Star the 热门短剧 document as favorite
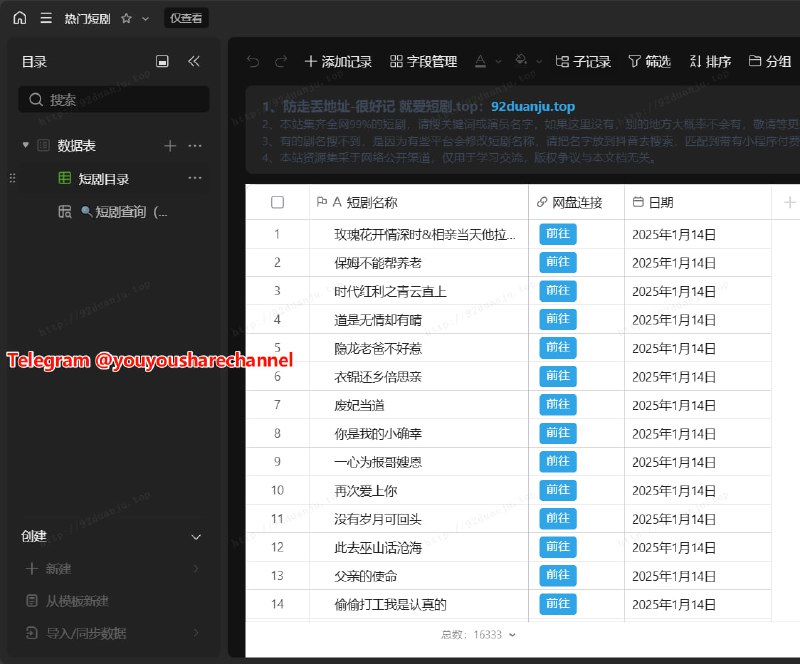 pyautogui.click(x=125, y=16)
